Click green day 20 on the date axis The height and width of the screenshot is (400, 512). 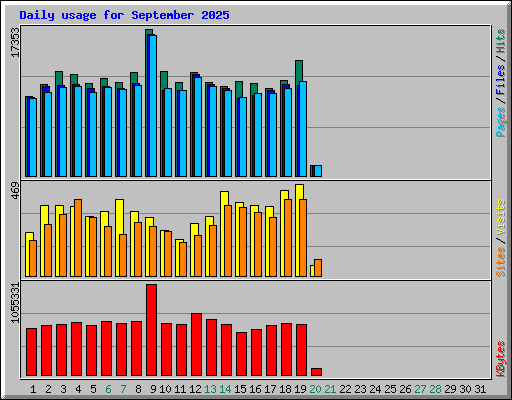tap(315, 389)
